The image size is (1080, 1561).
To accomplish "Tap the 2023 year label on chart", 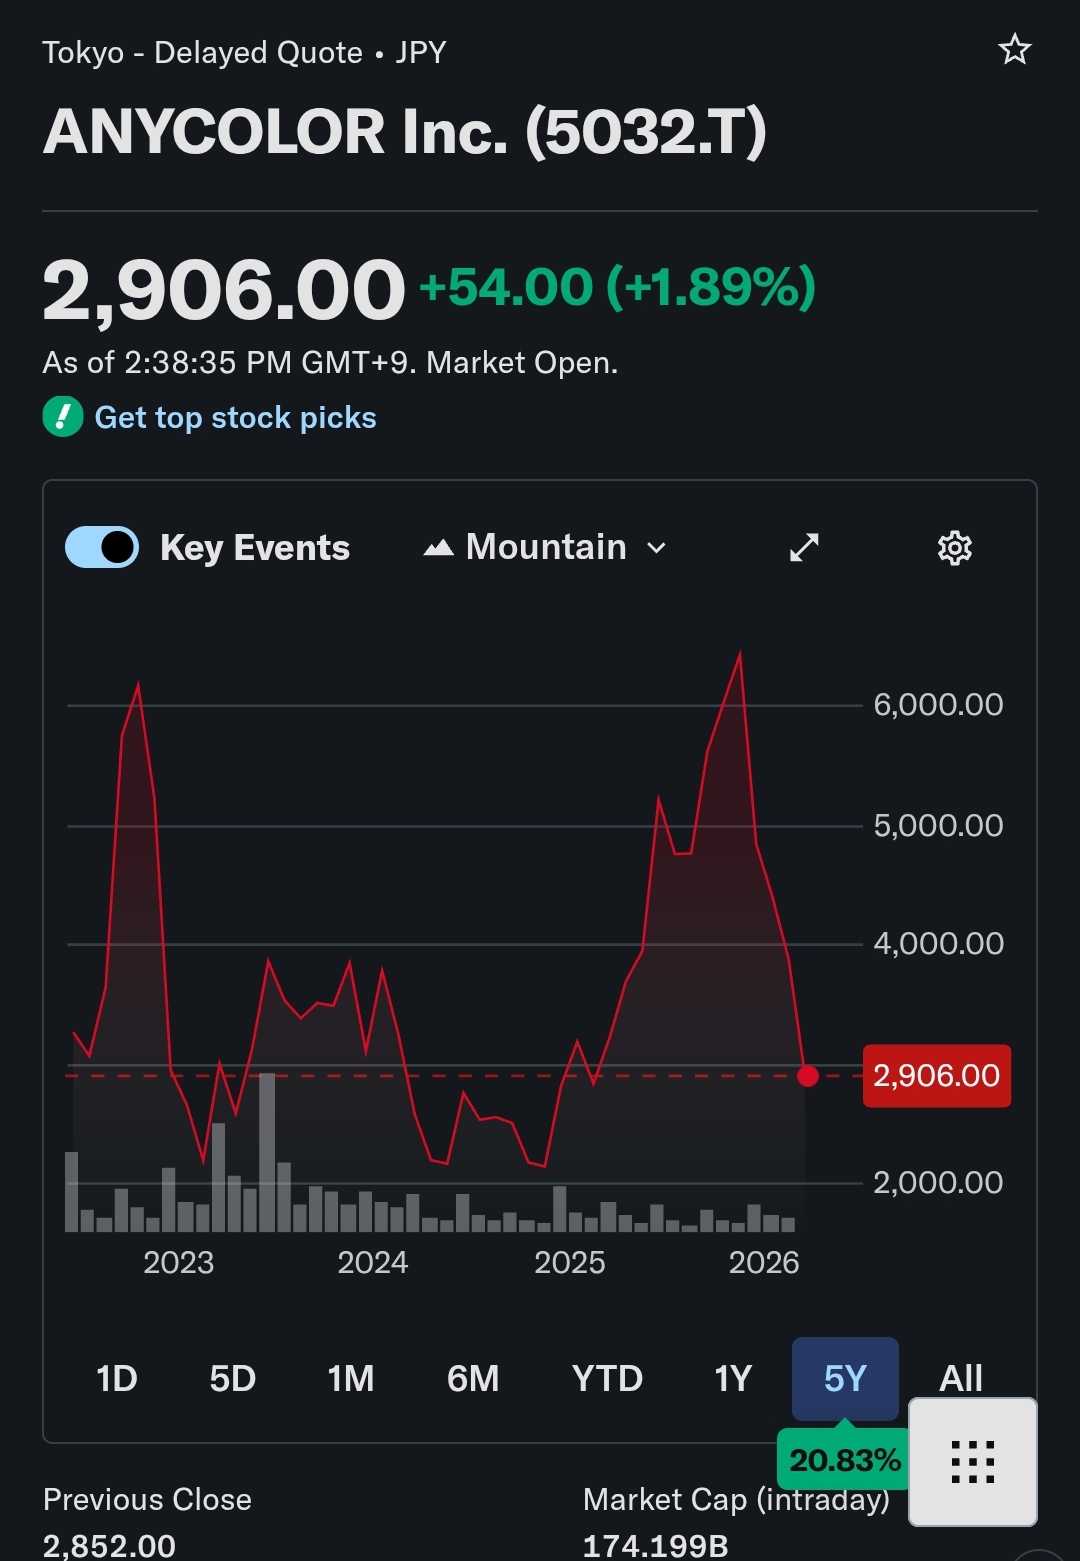I will (179, 1263).
